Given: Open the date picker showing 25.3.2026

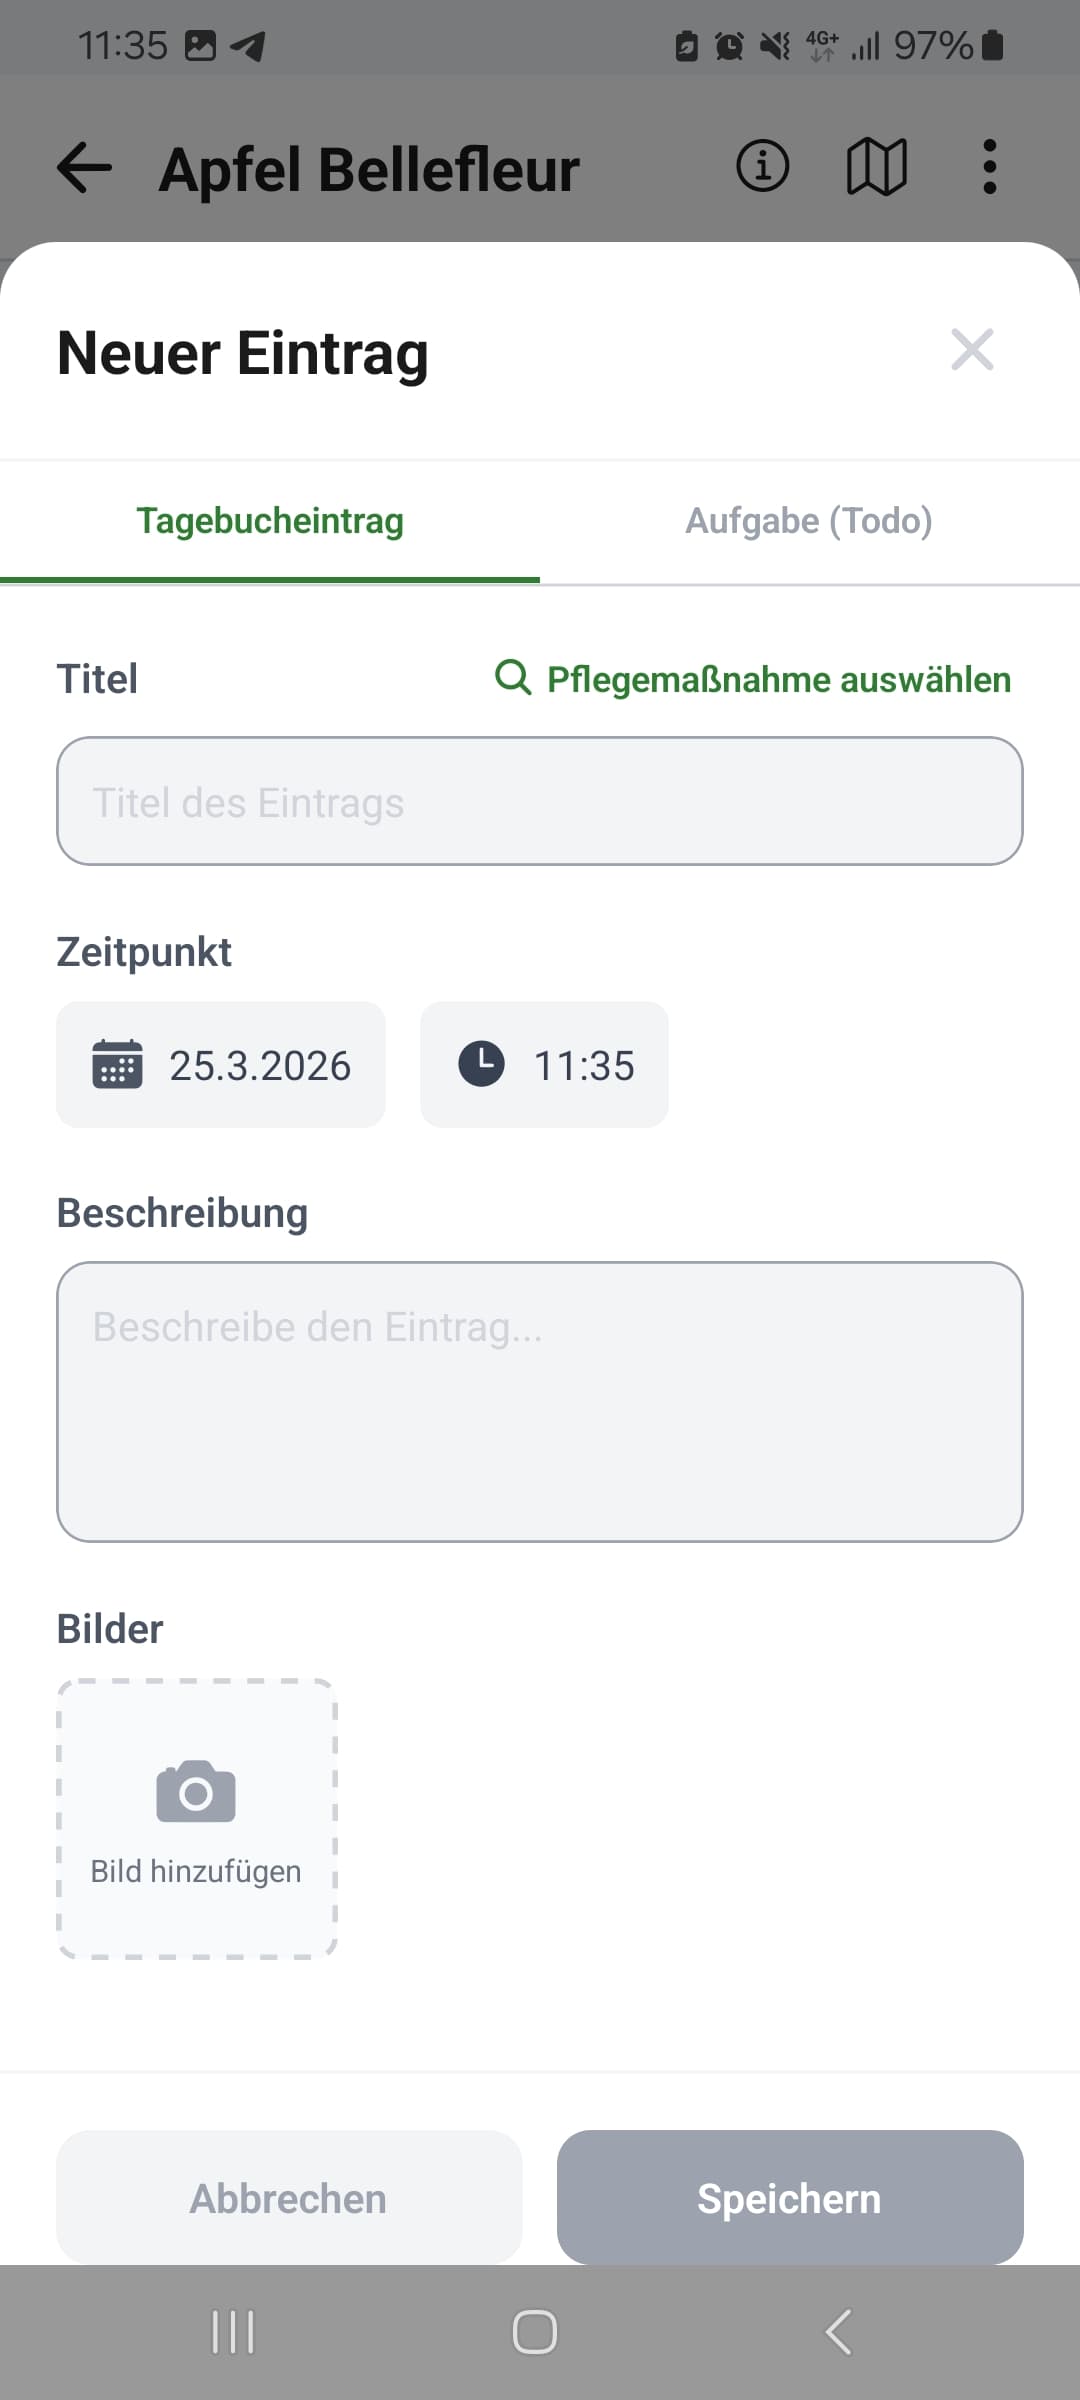Looking at the screenshot, I should click(x=260, y=1066).
